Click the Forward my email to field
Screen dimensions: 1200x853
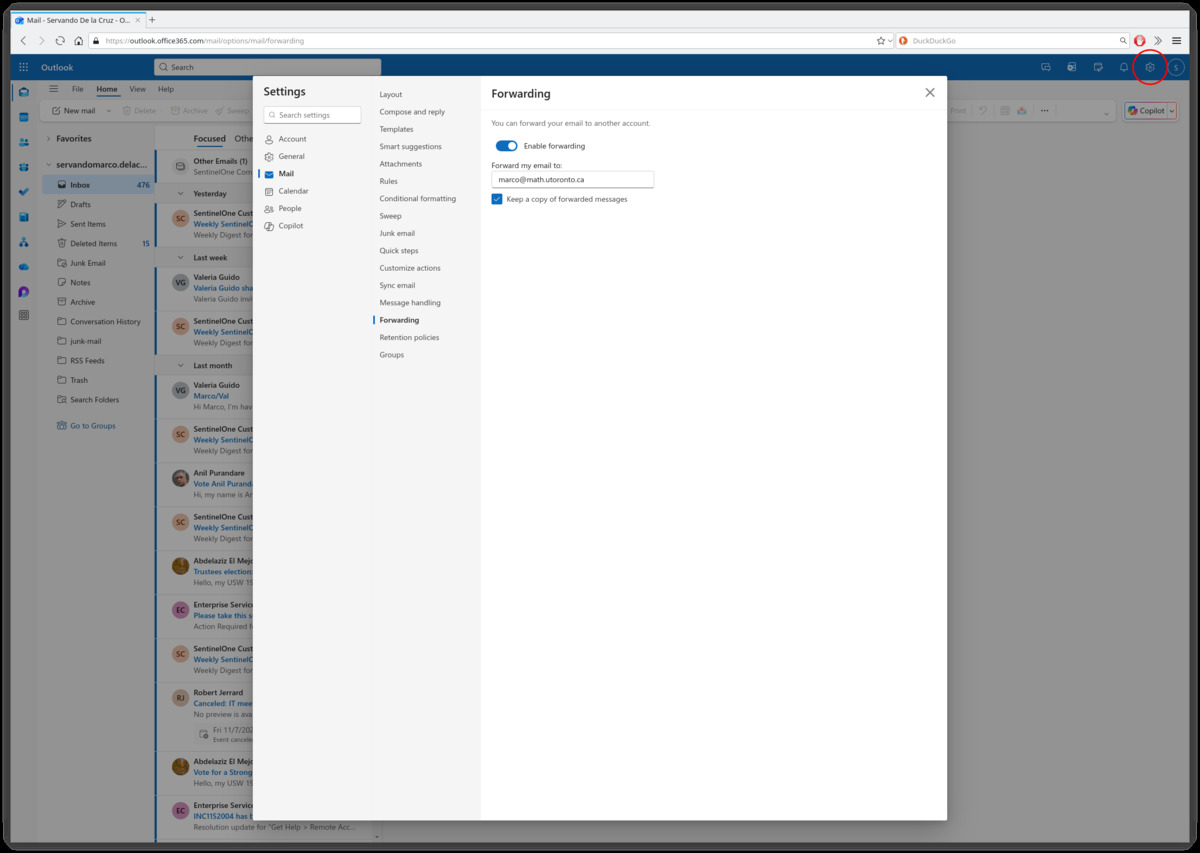tap(572, 180)
